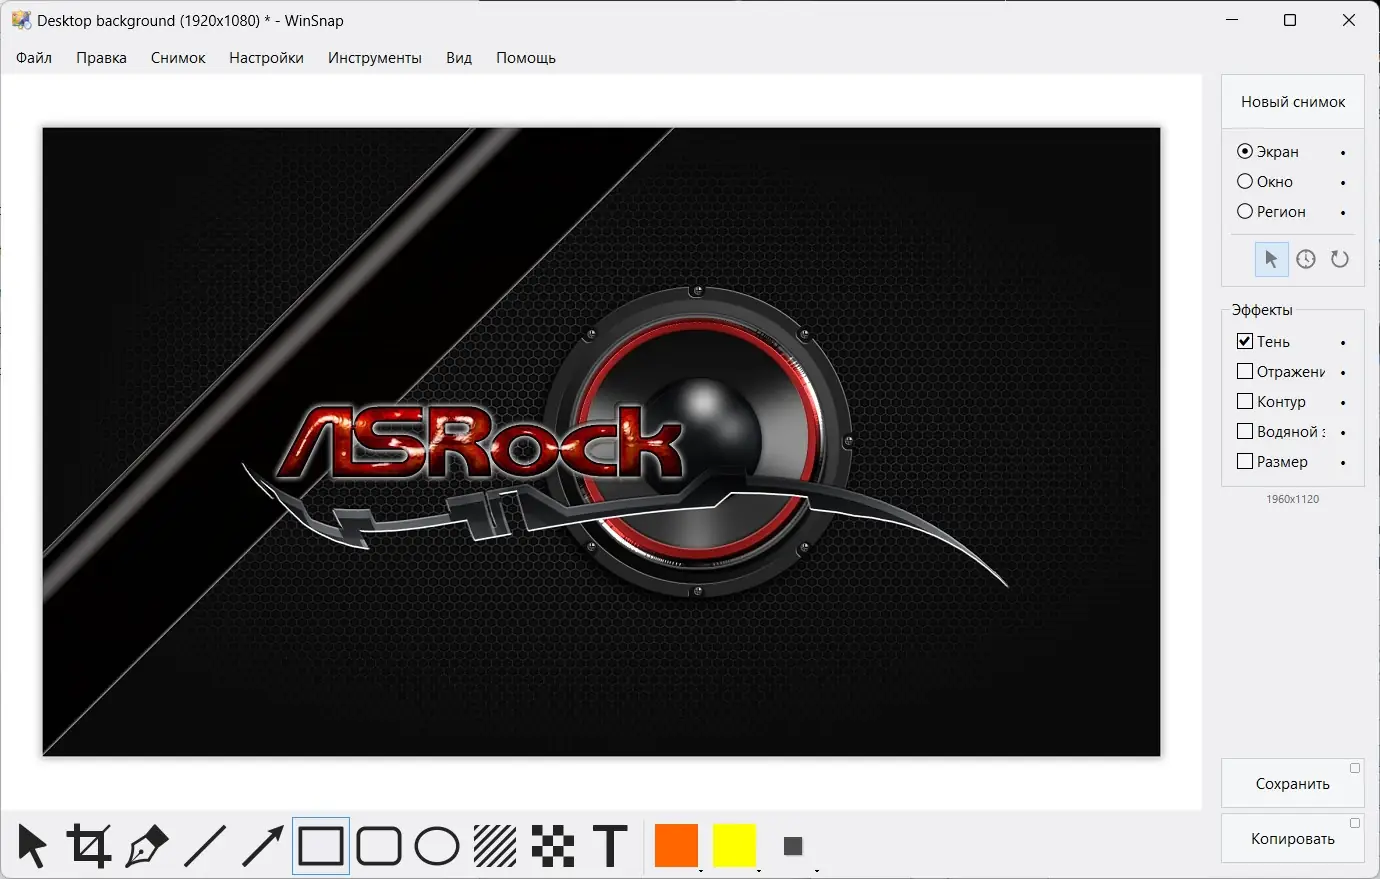1380x879 pixels.
Task: Select the Text tool
Action: point(610,846)
